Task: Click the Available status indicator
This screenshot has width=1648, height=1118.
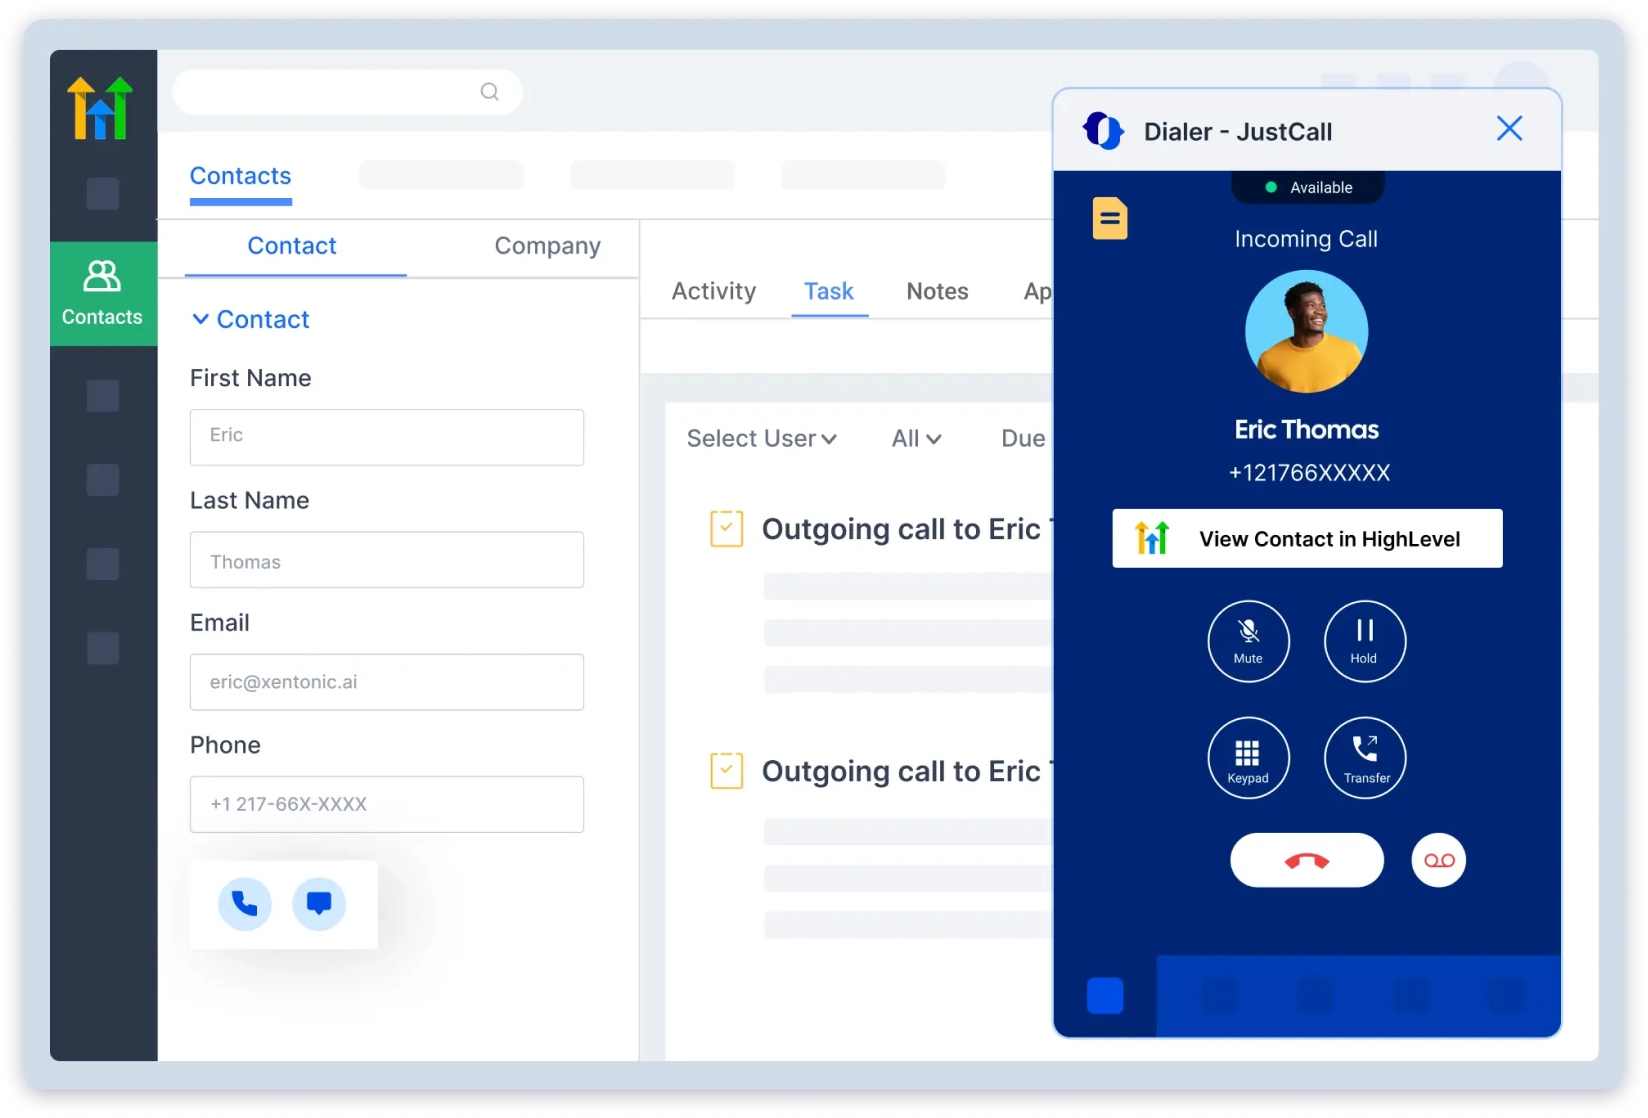Action: pos(1308,187)
